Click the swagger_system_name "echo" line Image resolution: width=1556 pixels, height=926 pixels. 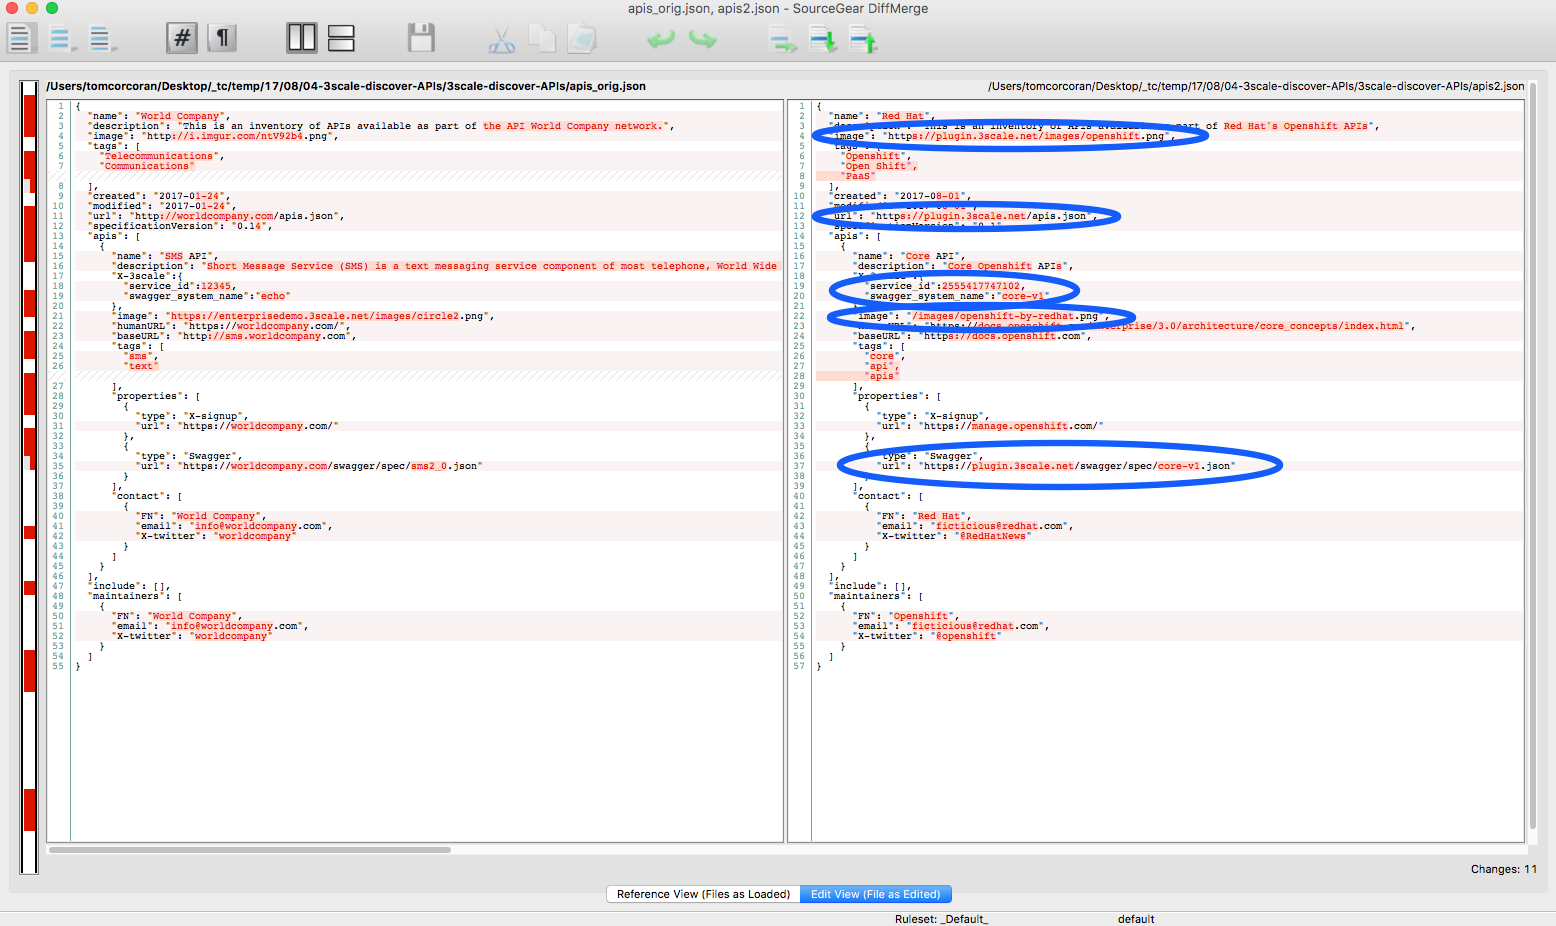click(207, 296)
